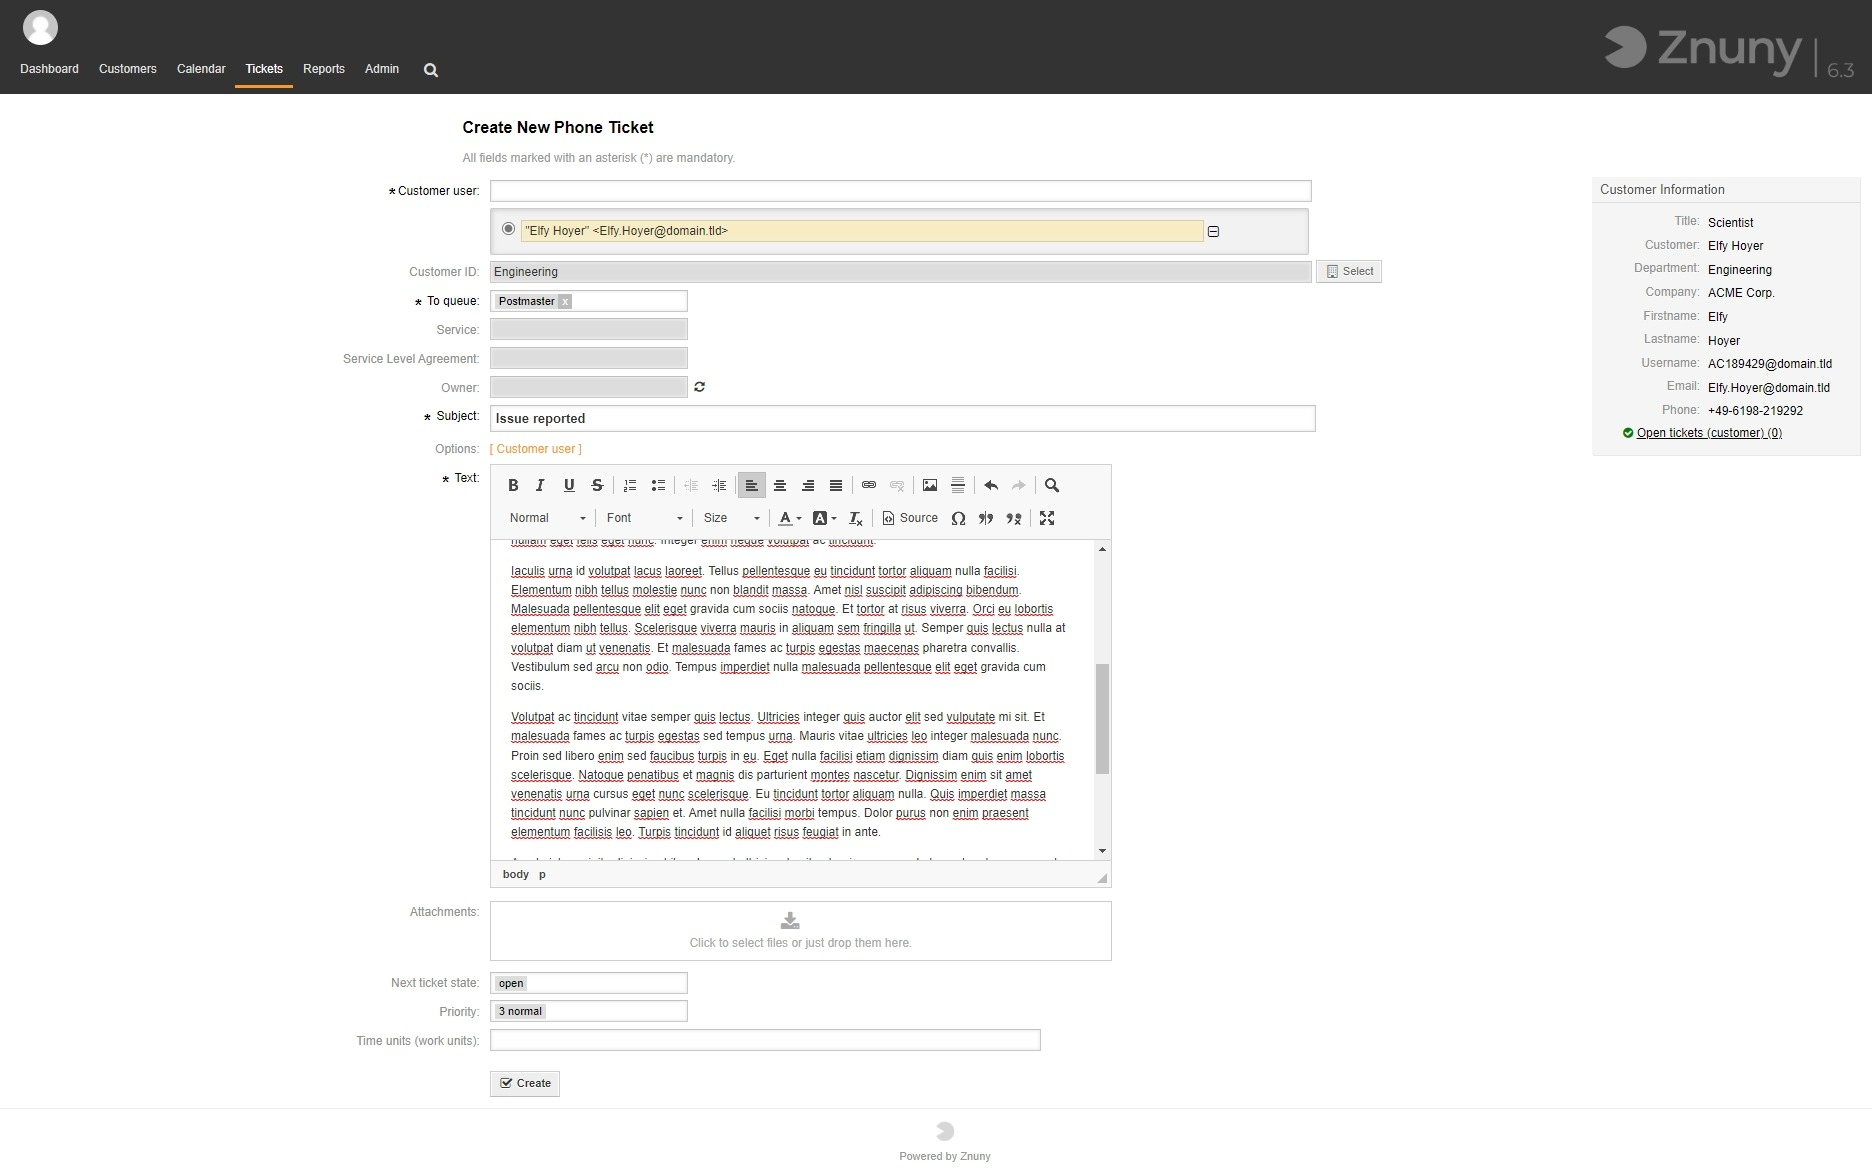Toggle bold formatting in the editor
The width and height of the screenshot is (1872, 1176).
tap(513, 485)
